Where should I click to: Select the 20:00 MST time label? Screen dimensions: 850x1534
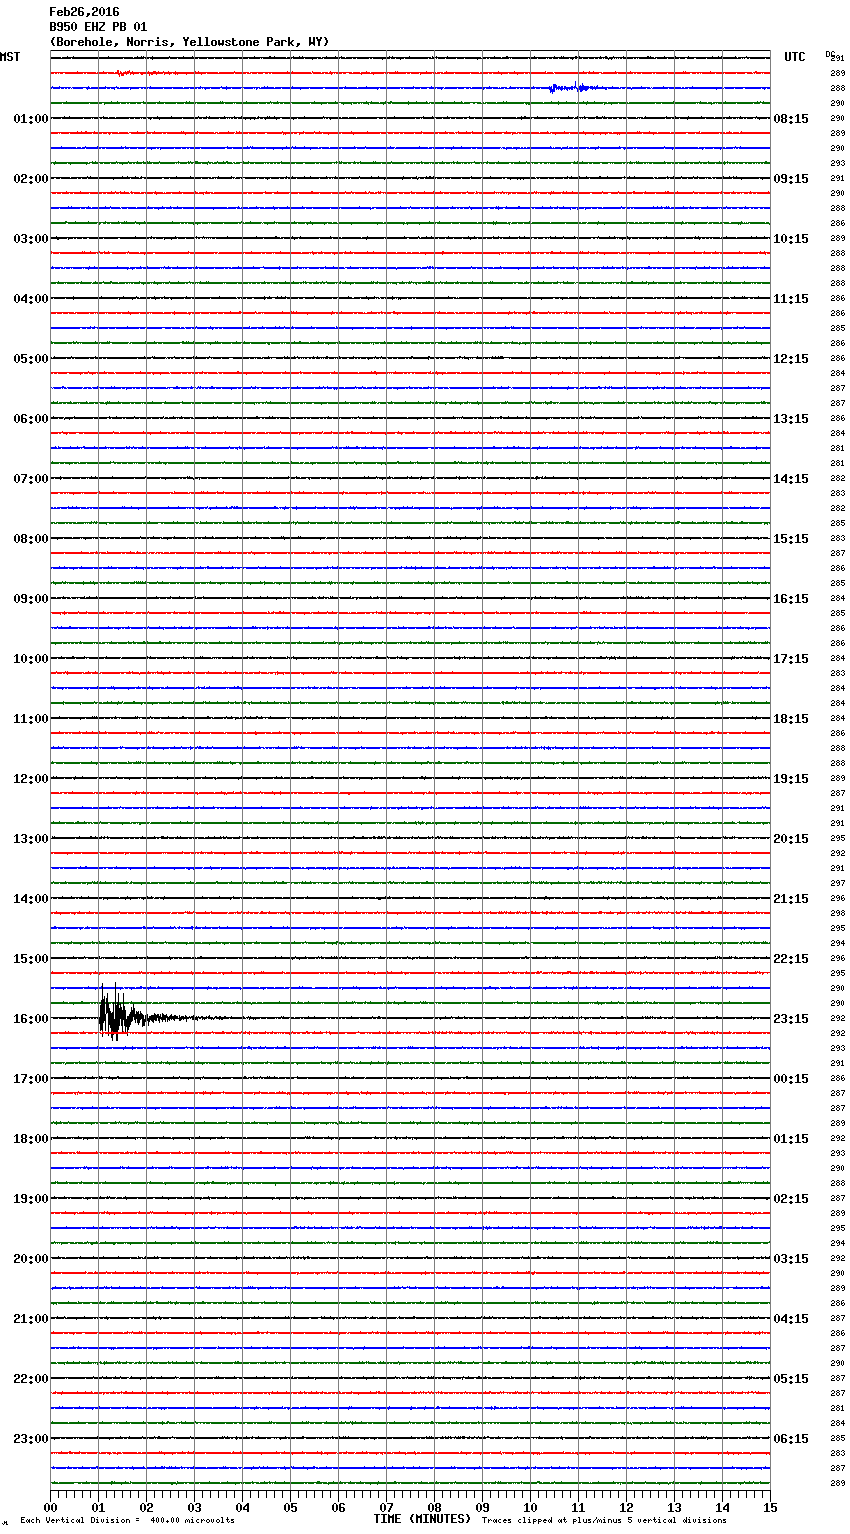tap(31, 1259)
